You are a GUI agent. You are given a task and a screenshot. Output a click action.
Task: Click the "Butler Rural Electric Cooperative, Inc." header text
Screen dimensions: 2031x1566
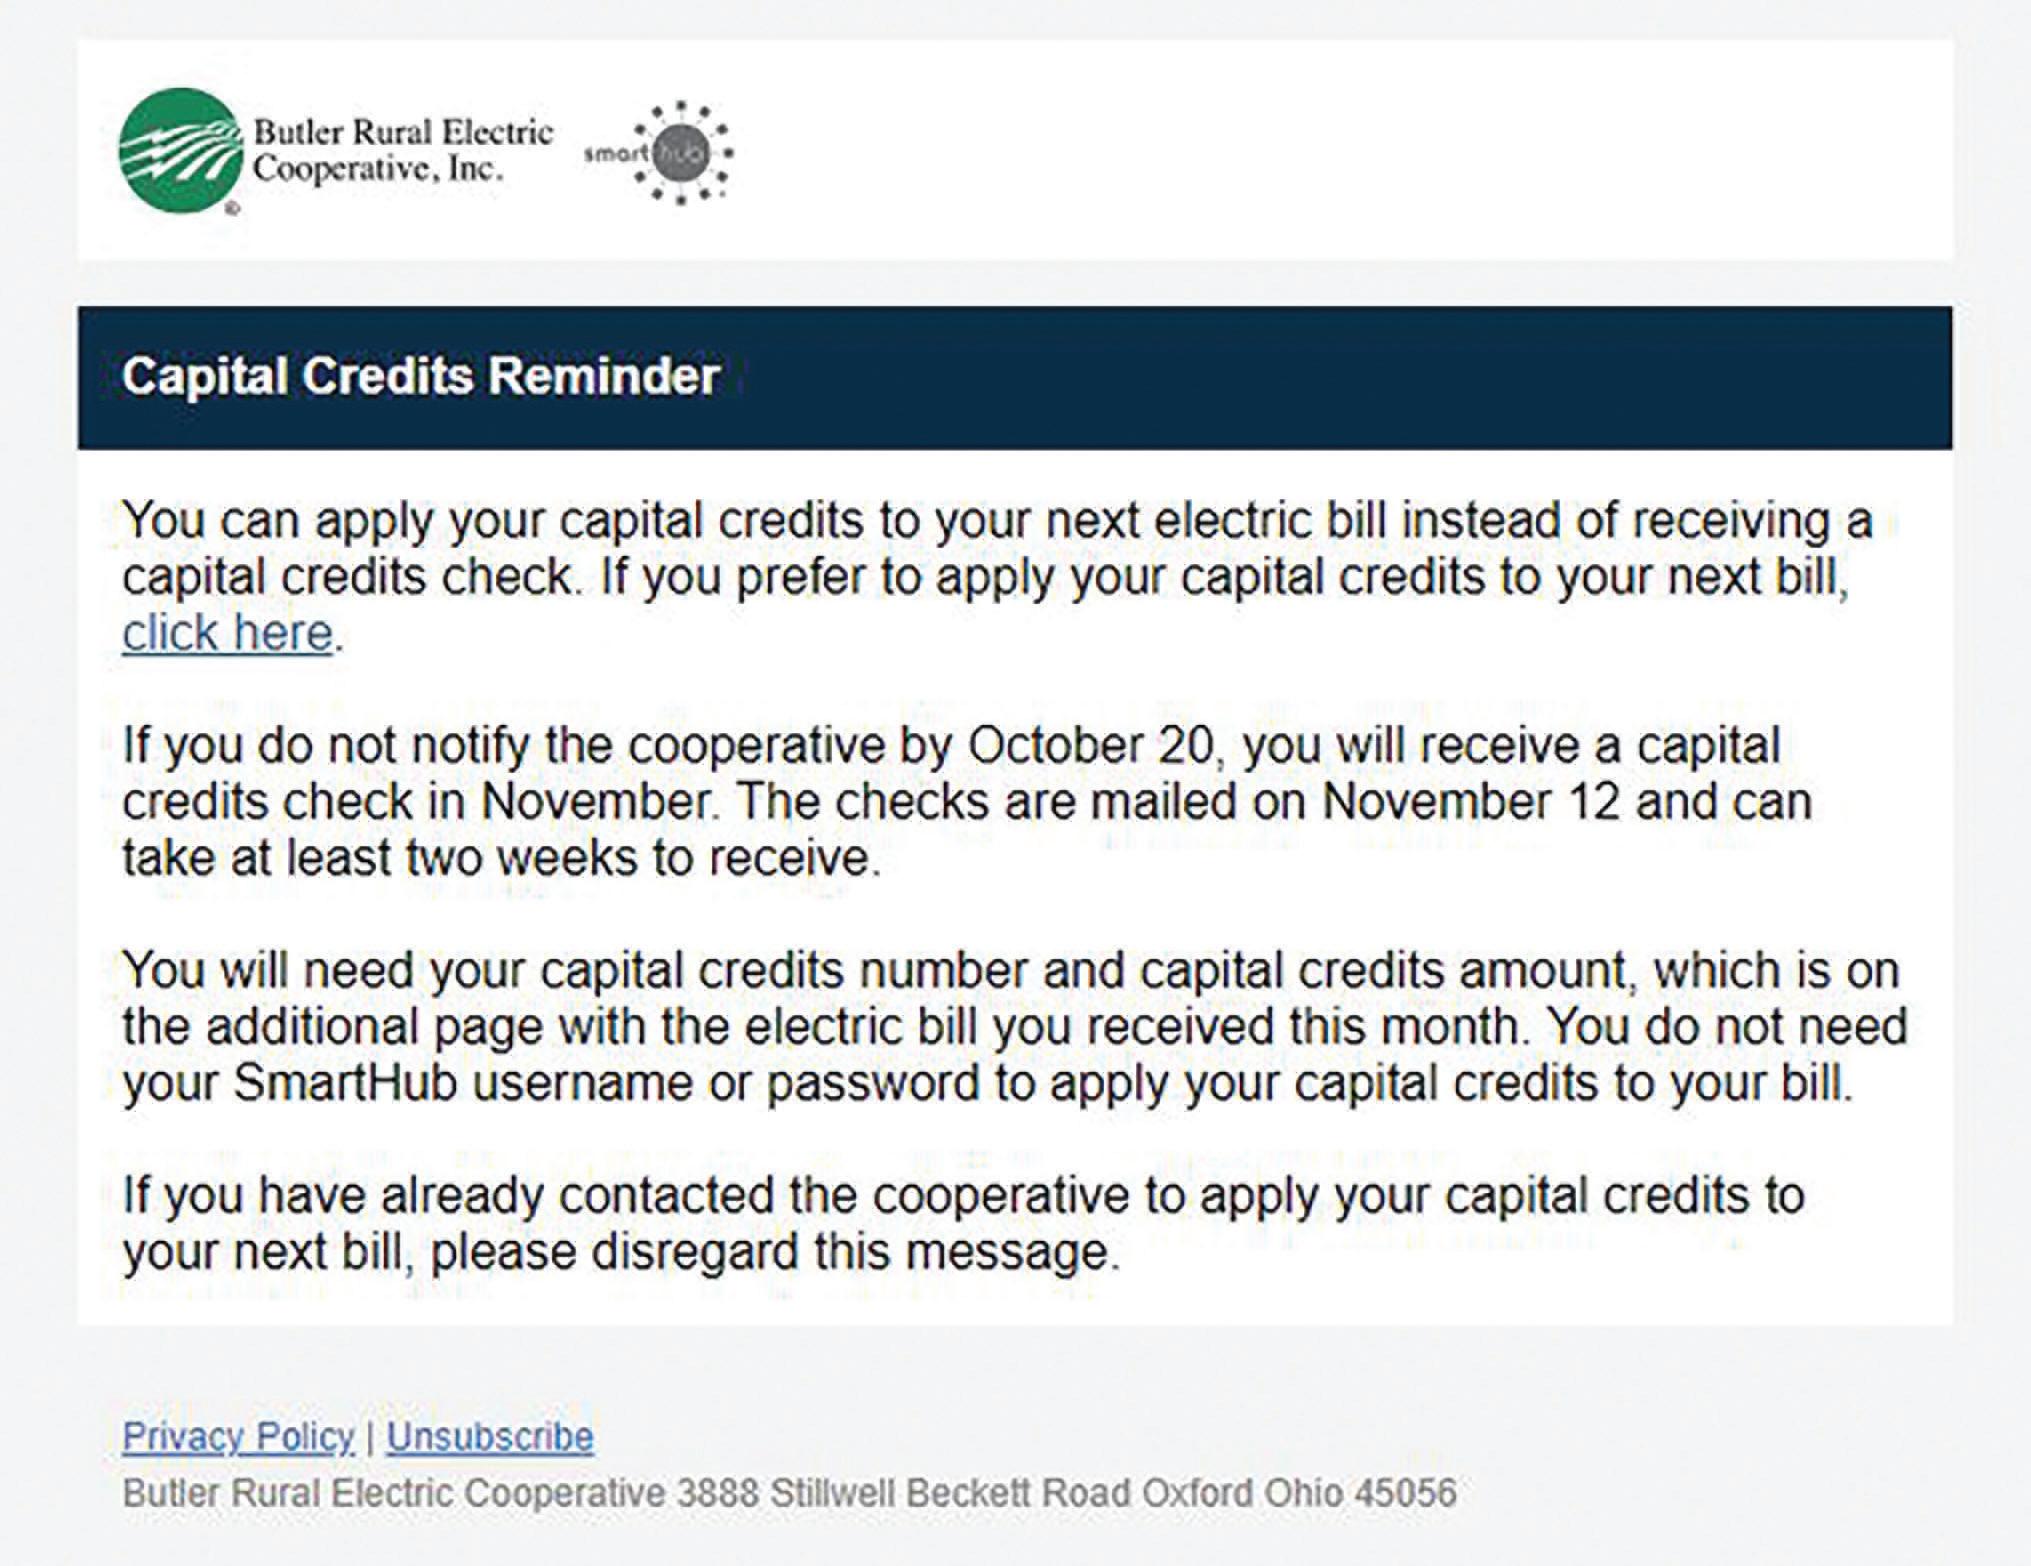(x=402, y=150)
